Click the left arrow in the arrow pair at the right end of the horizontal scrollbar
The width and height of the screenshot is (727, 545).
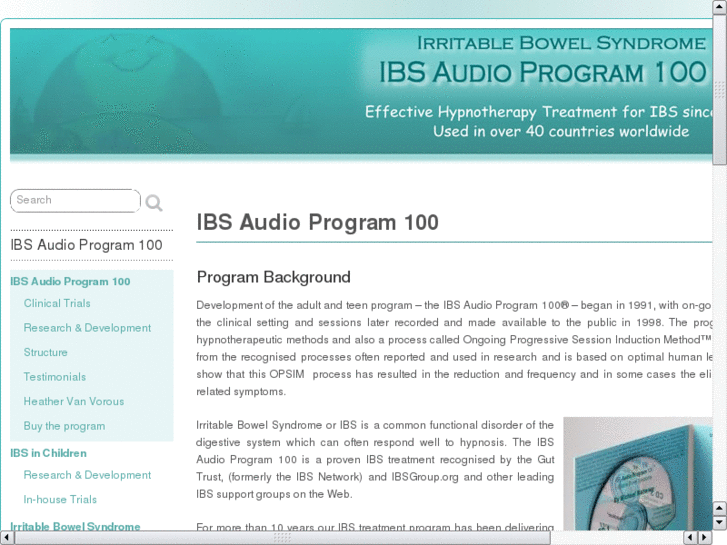(x=690, y=538)
